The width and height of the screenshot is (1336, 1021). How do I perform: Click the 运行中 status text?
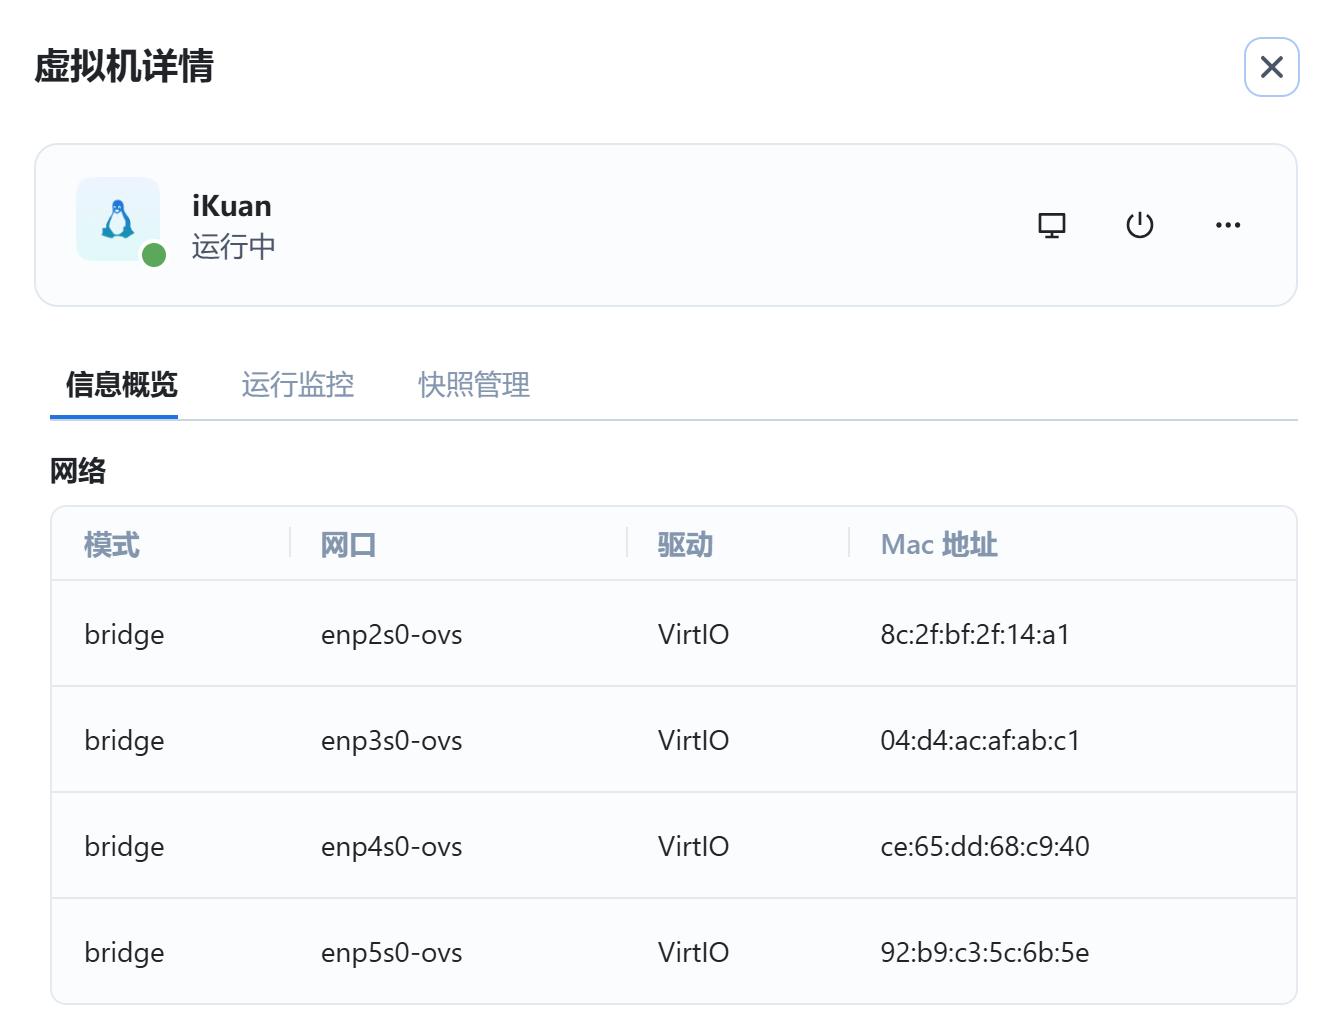pyautogui.click(x=234, y=247)
